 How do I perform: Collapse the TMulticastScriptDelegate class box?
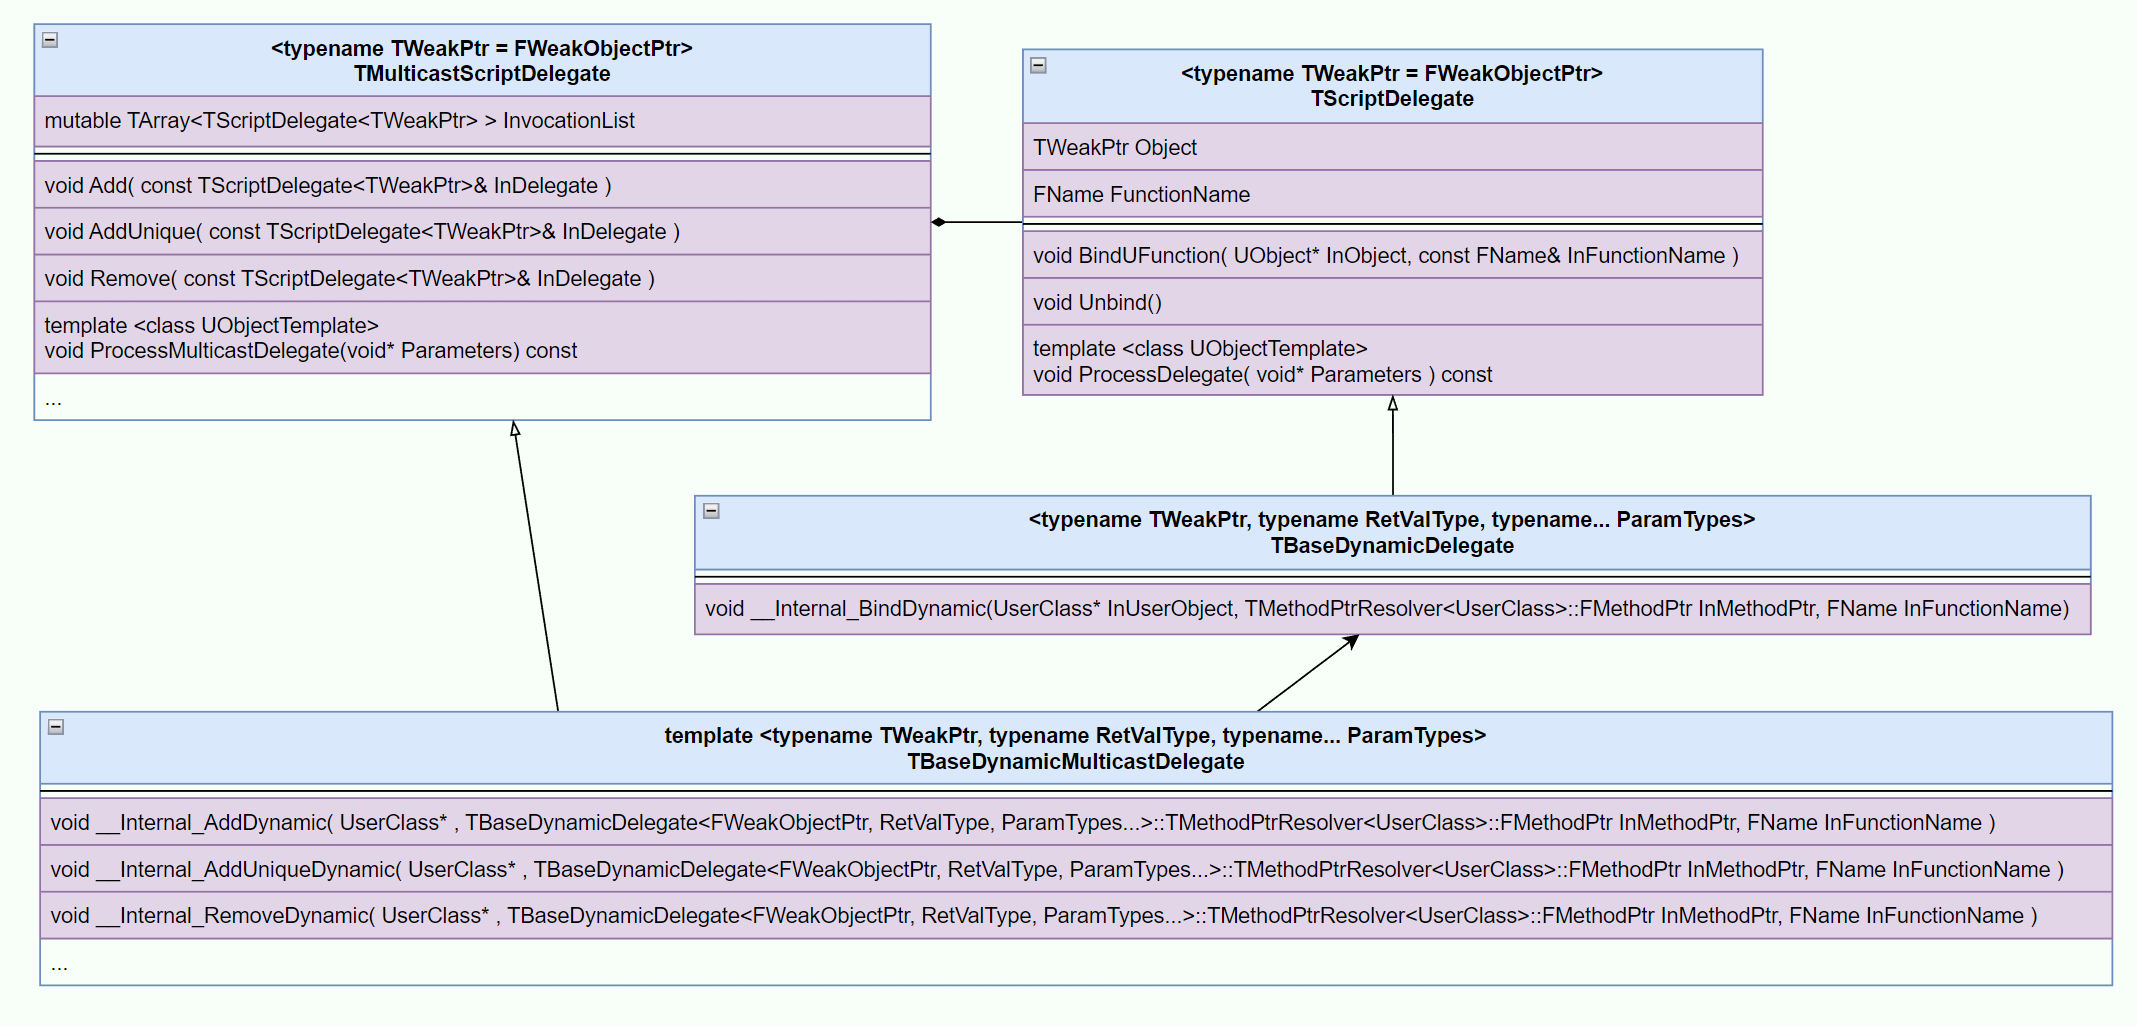coord(50,40)
